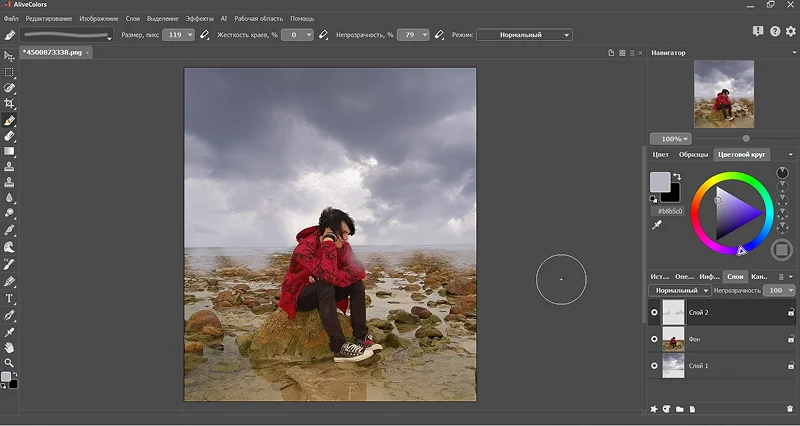Select the Gradient fill tool
Screen dimensions: 800x426
(x=9, y=151)
